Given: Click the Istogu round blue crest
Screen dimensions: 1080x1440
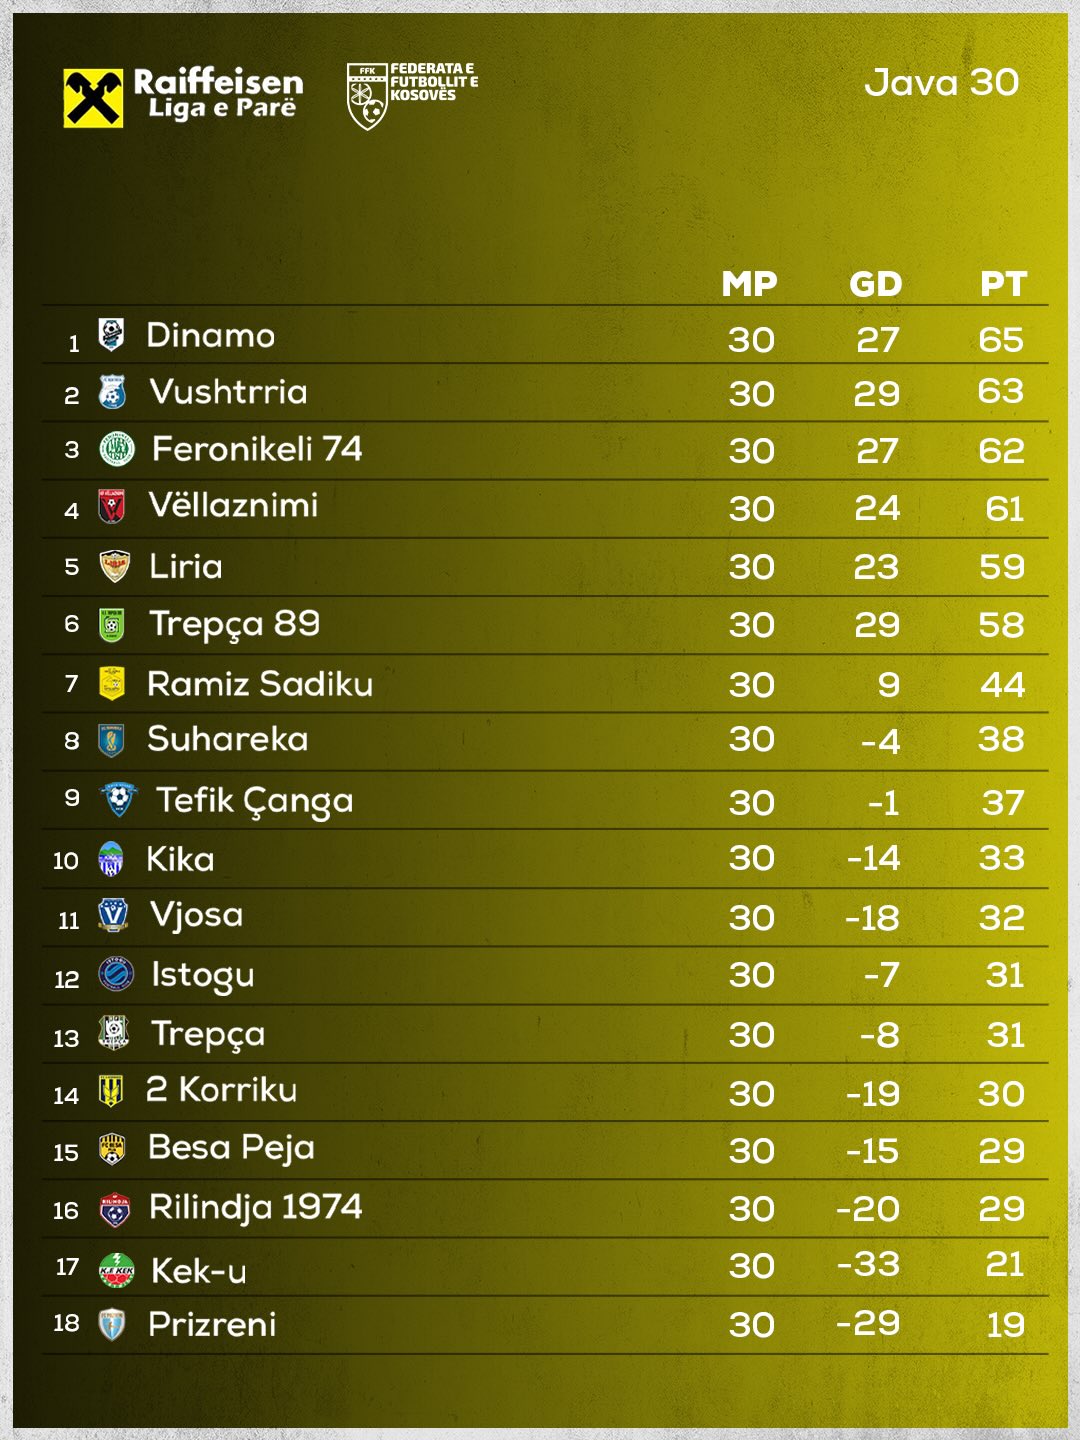Looking at the screenshot, I should click(x=116, y=974).
